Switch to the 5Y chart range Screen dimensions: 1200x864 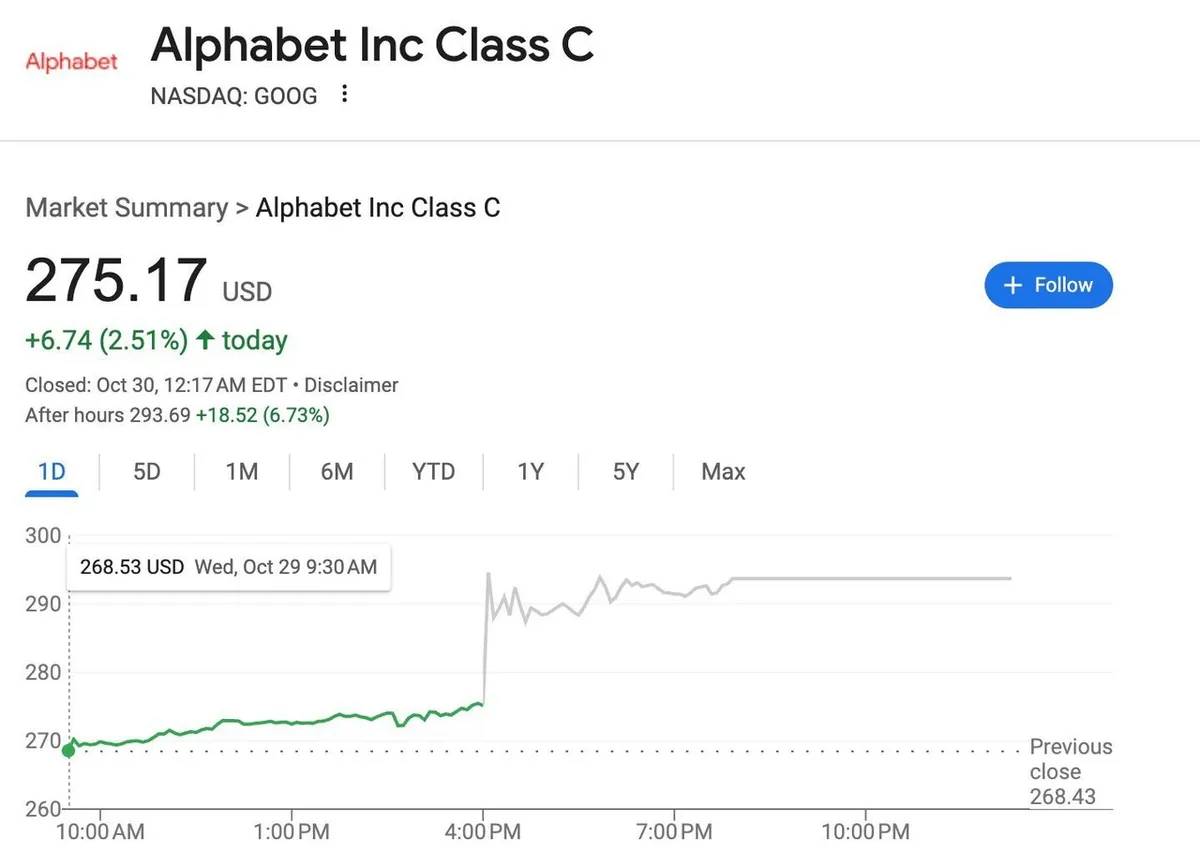coord(625,471)
